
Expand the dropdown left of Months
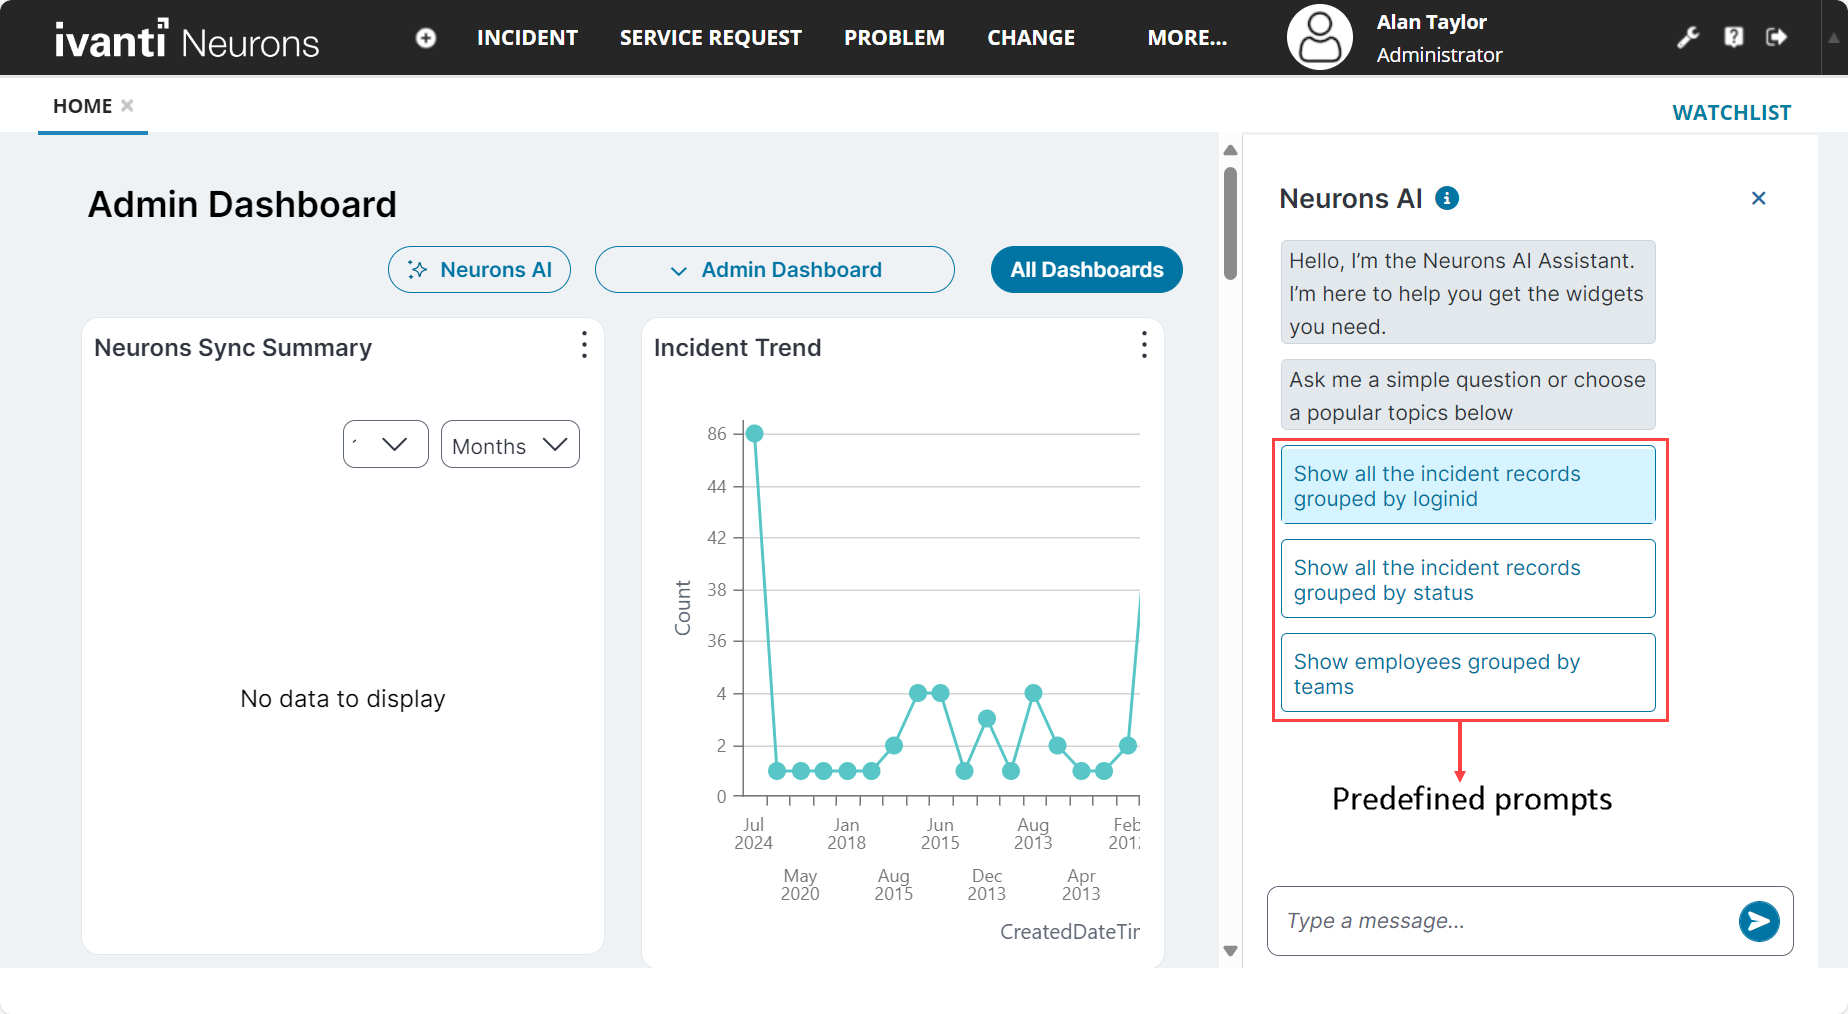pos(386,445)
